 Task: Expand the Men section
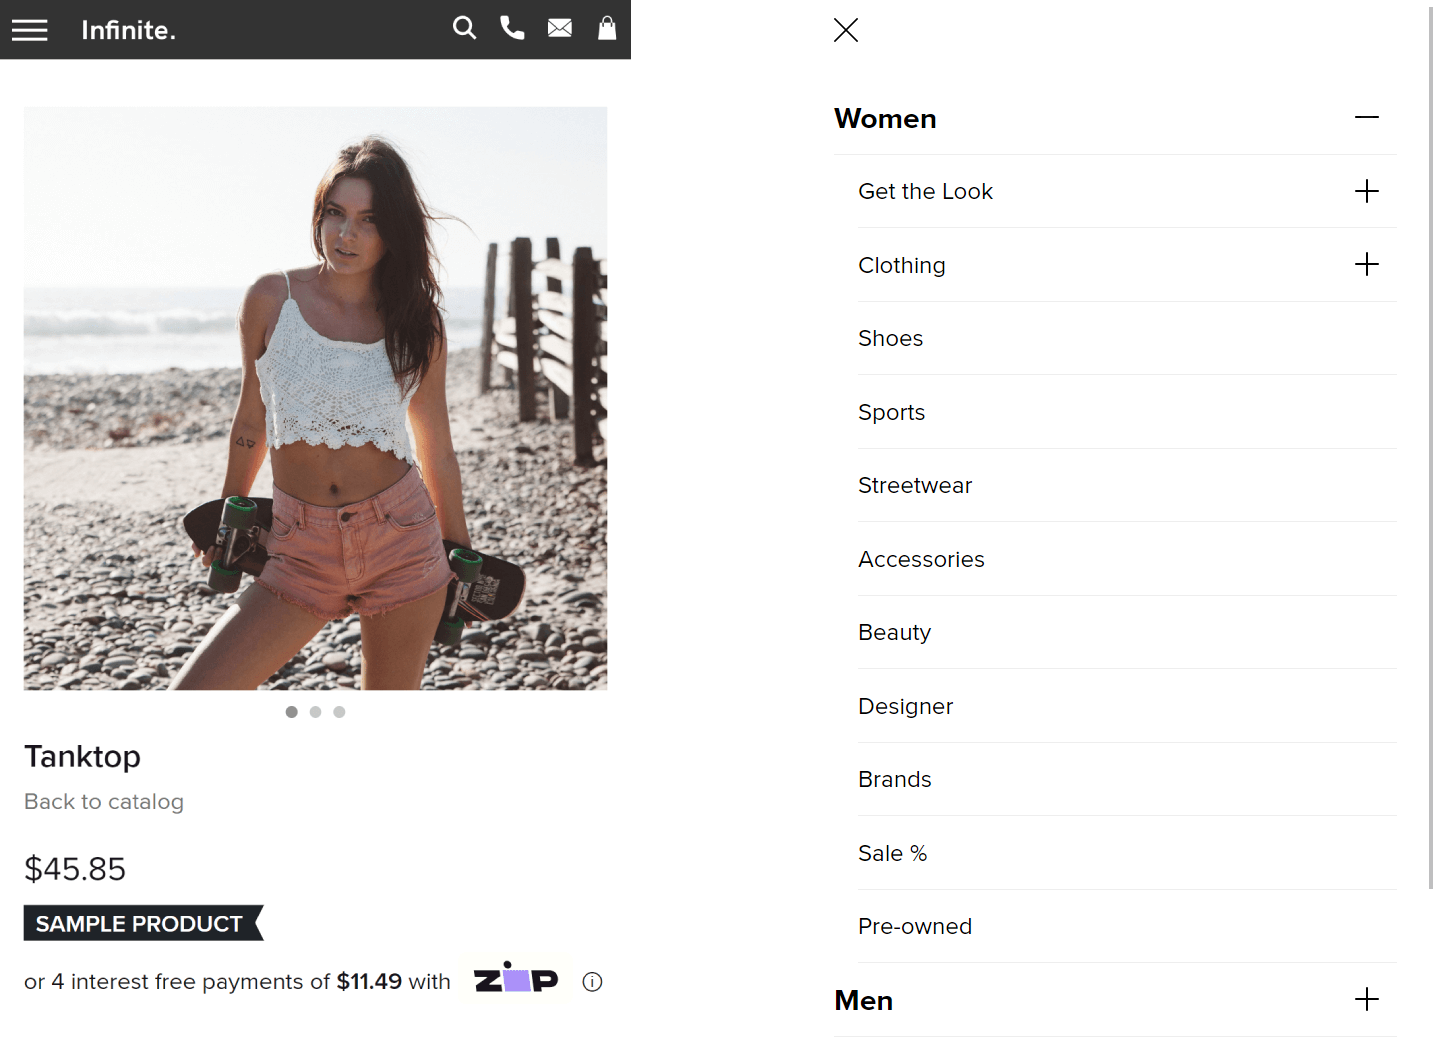point(1367,999)
